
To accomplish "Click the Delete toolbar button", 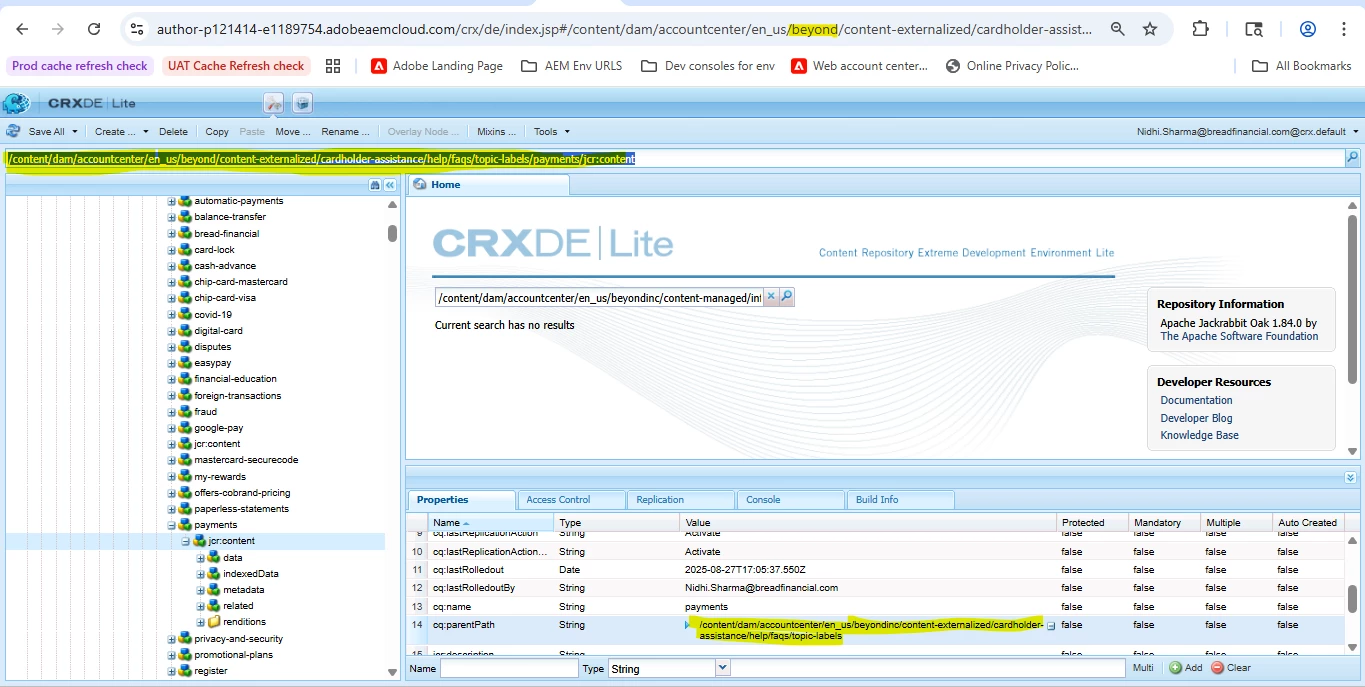I will point(173,131).
